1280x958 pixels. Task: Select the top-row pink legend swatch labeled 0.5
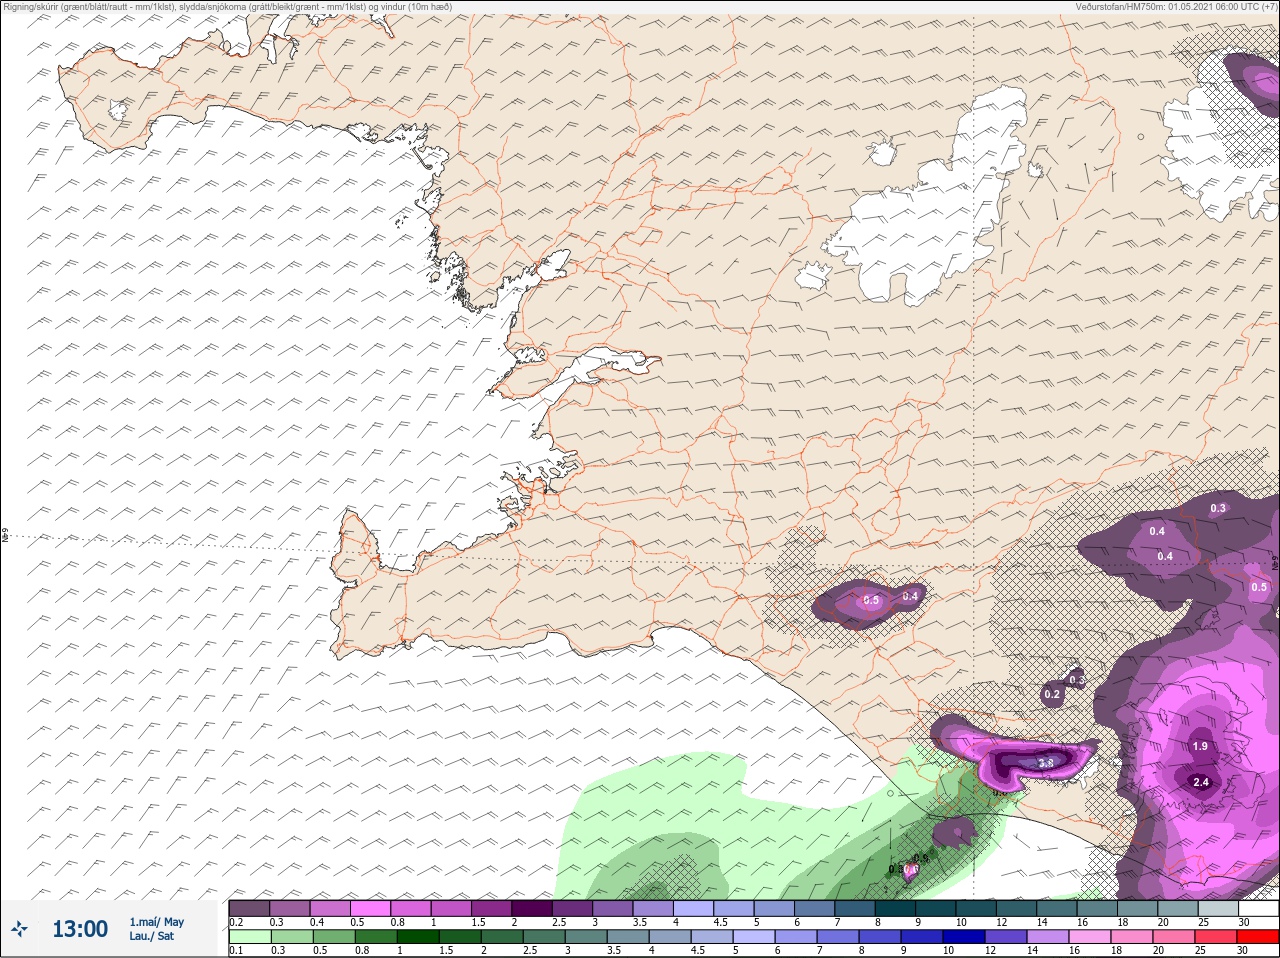(370, 908)
